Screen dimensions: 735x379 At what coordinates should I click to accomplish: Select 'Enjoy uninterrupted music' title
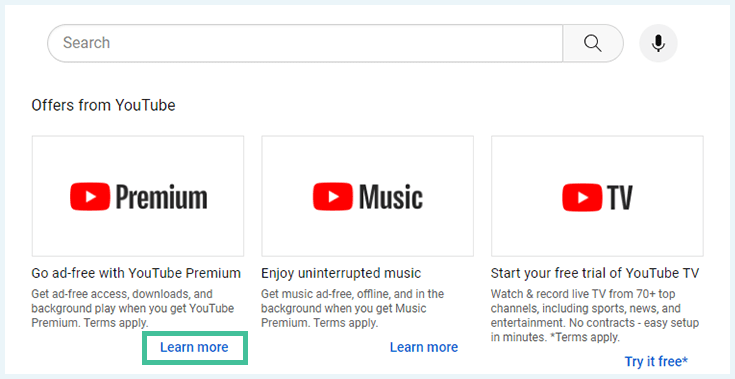[x=341, y=273]
